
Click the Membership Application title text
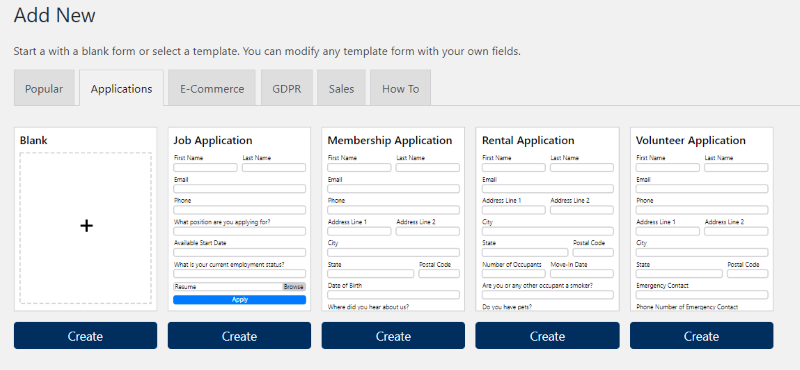390,140
